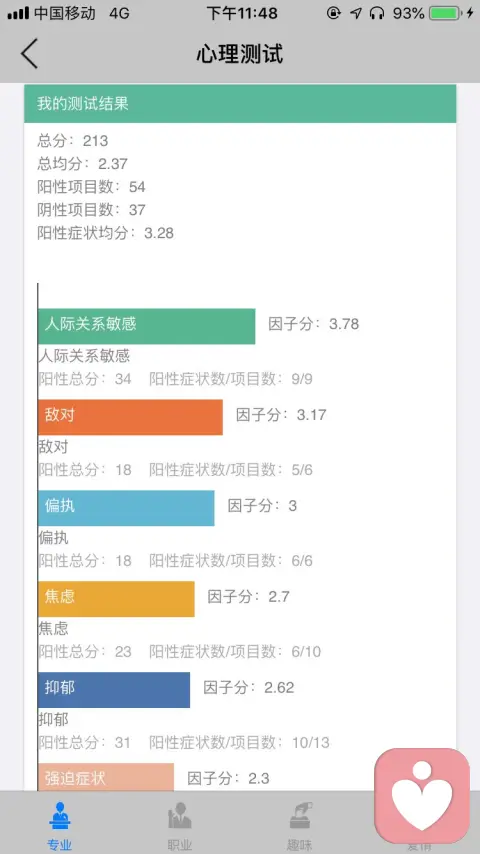Viewport: 480px width, 854px height.
Task: Select the yellow 焦虑 bar
Action: tap(116, 599)
